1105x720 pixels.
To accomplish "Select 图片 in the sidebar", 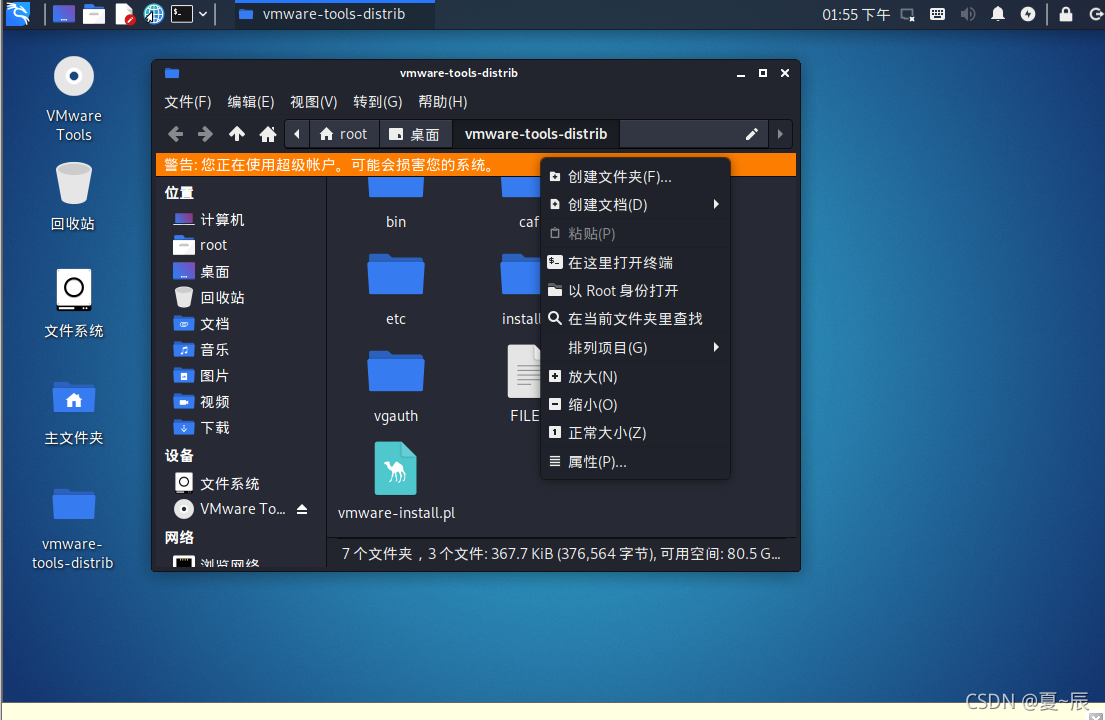I will (202, 375).
